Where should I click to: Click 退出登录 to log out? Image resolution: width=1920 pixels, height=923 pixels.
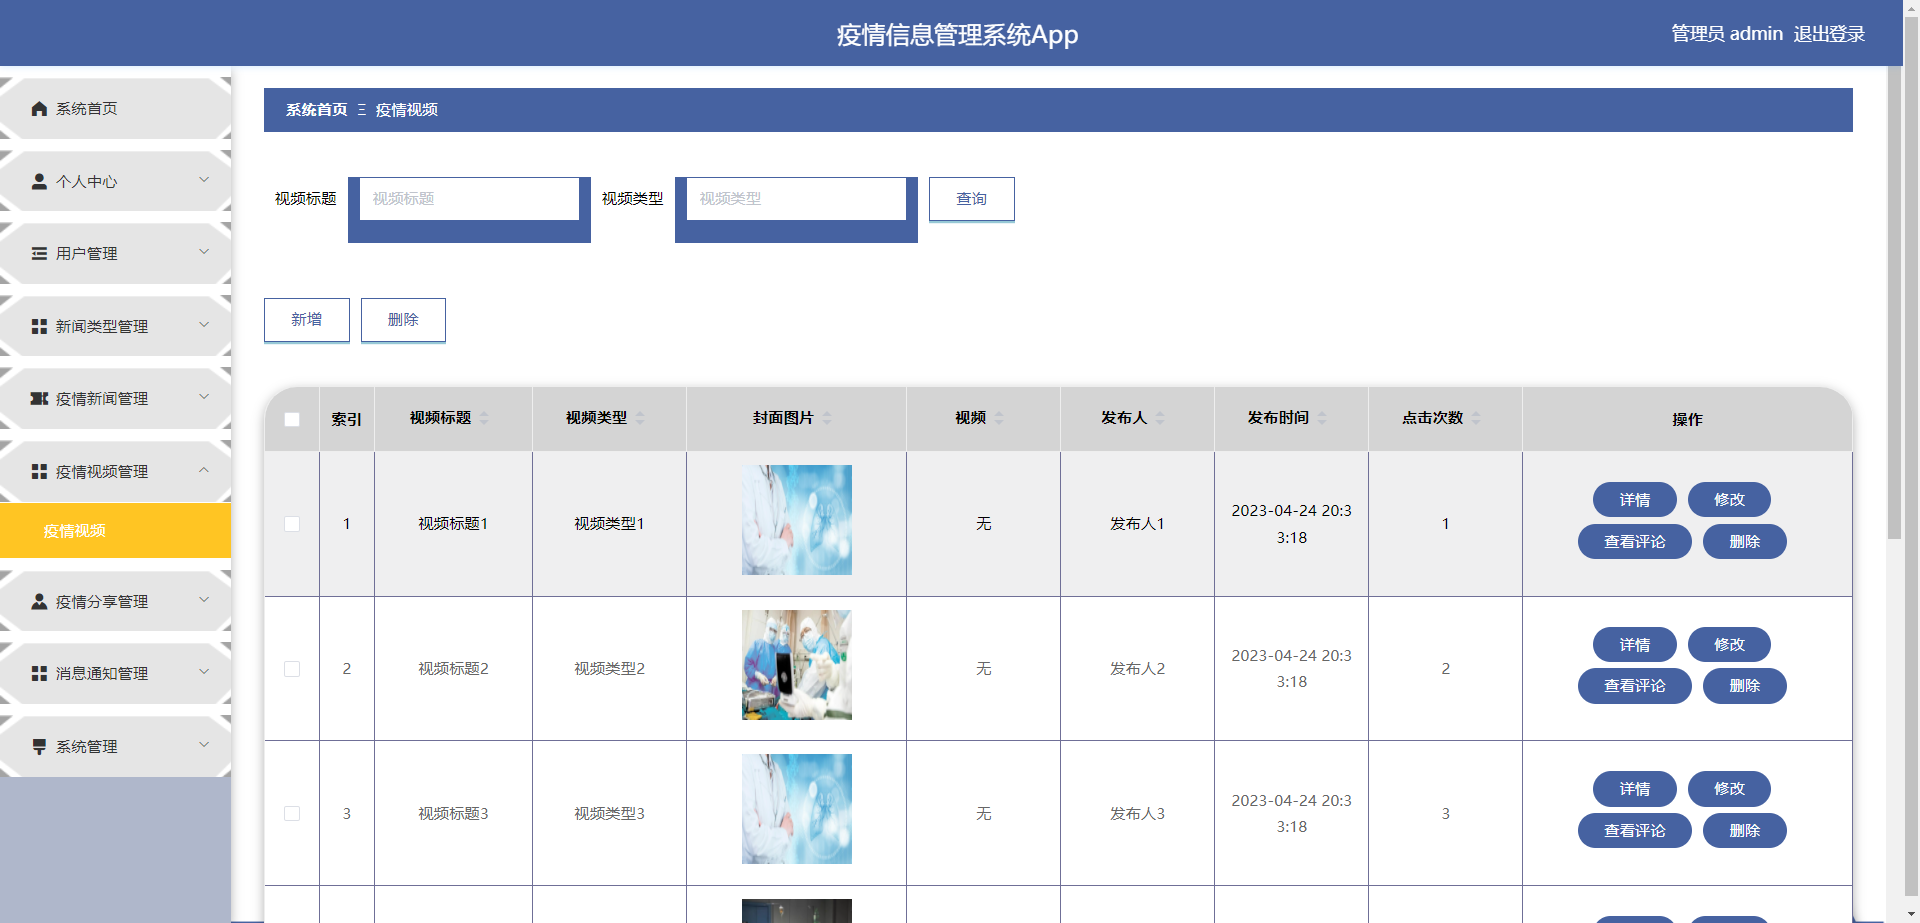pos(1830,33)
